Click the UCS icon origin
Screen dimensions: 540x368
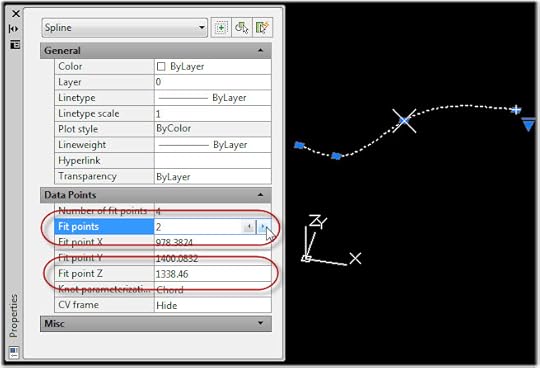pyautogui.click(x=306, y=258)
